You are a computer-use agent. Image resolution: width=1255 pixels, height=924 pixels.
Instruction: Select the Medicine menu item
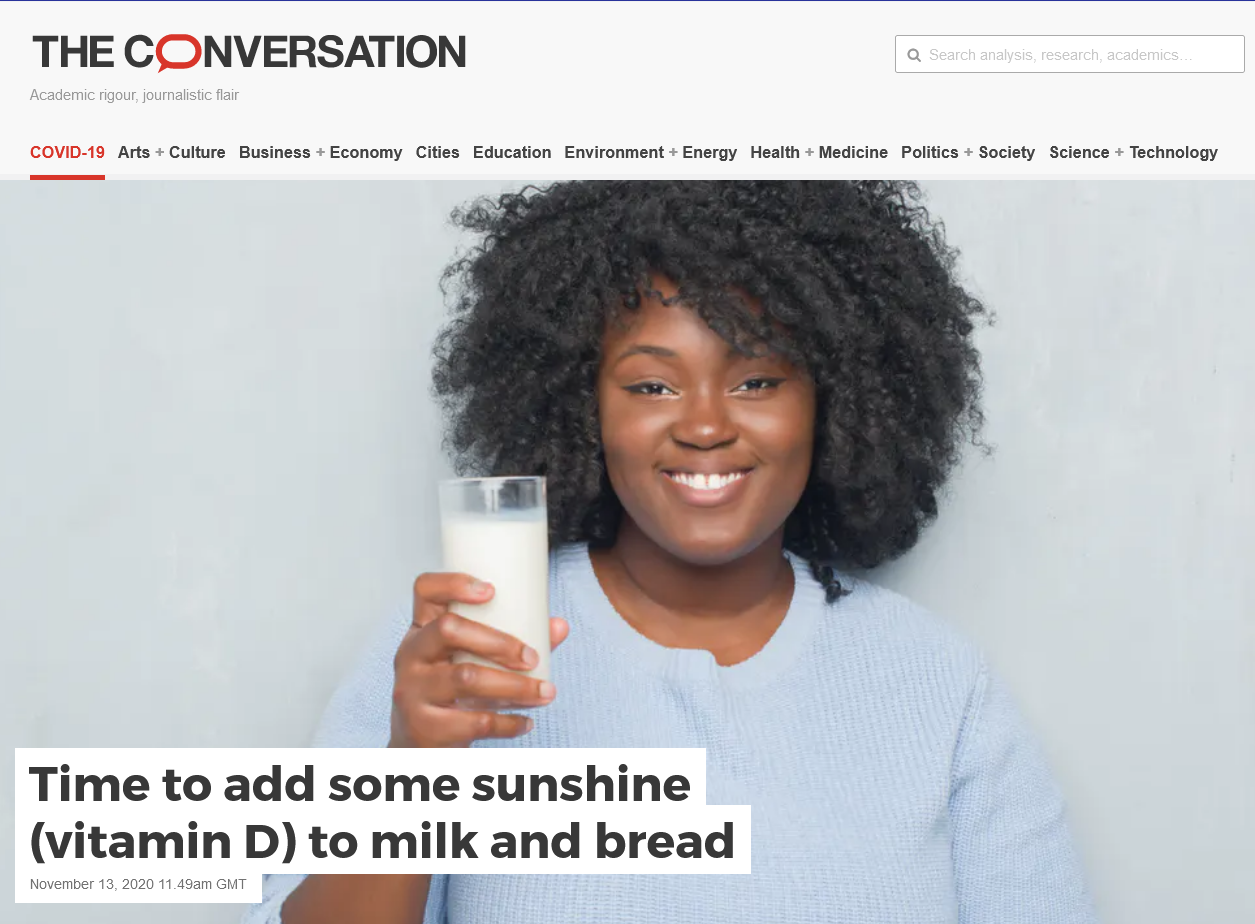(853, 152)
